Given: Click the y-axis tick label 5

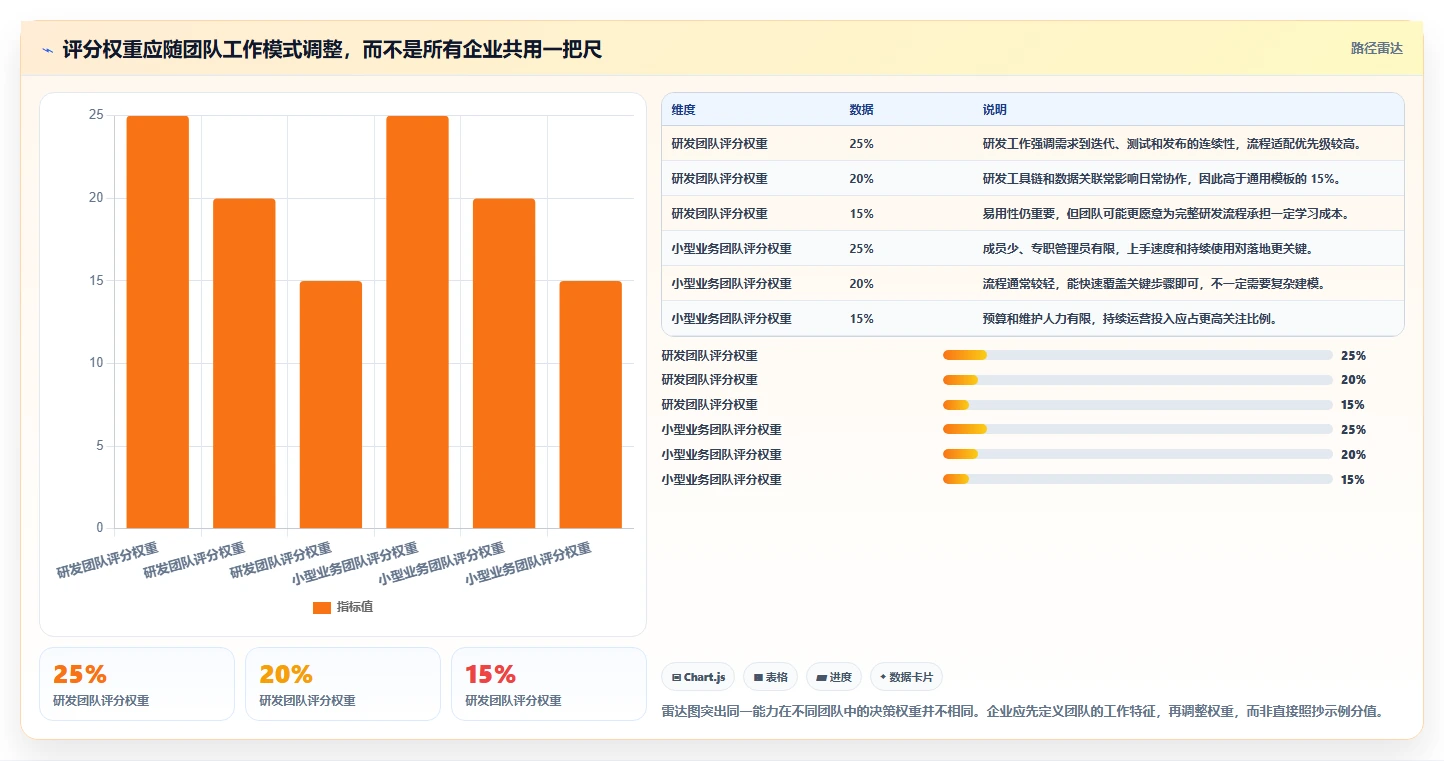Looking at the screenshot, I should click(x=99, y=446).
